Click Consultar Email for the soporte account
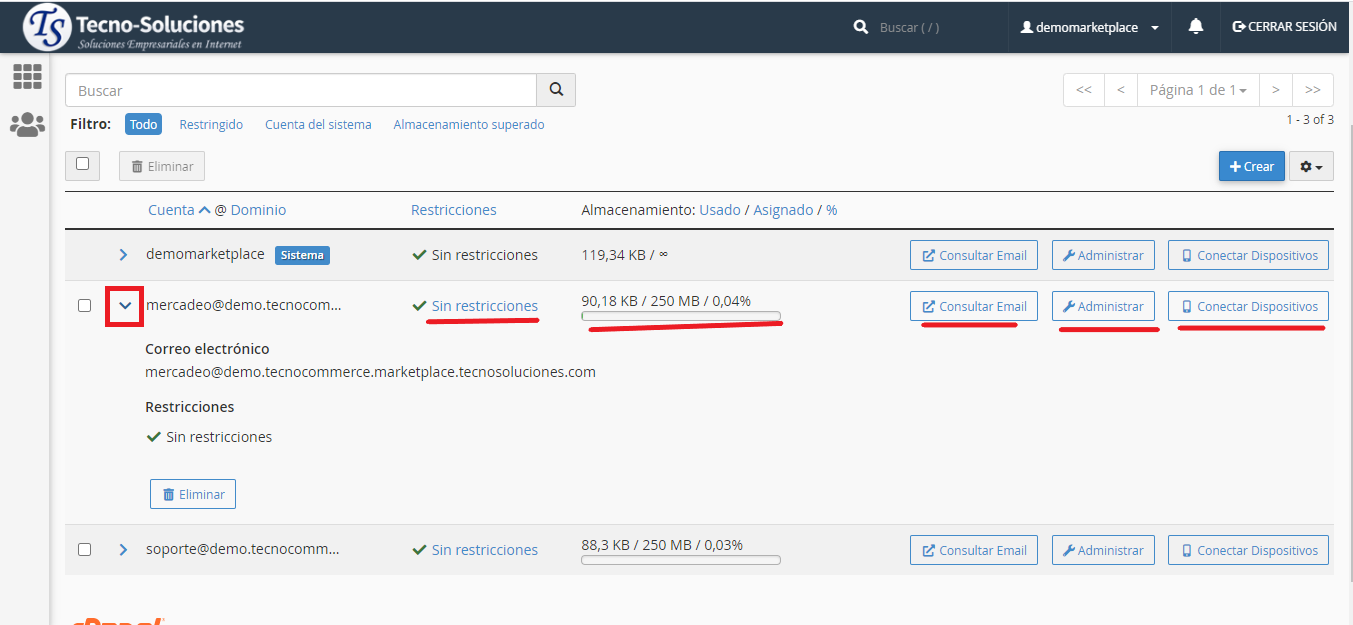 [x=973, y=549]
